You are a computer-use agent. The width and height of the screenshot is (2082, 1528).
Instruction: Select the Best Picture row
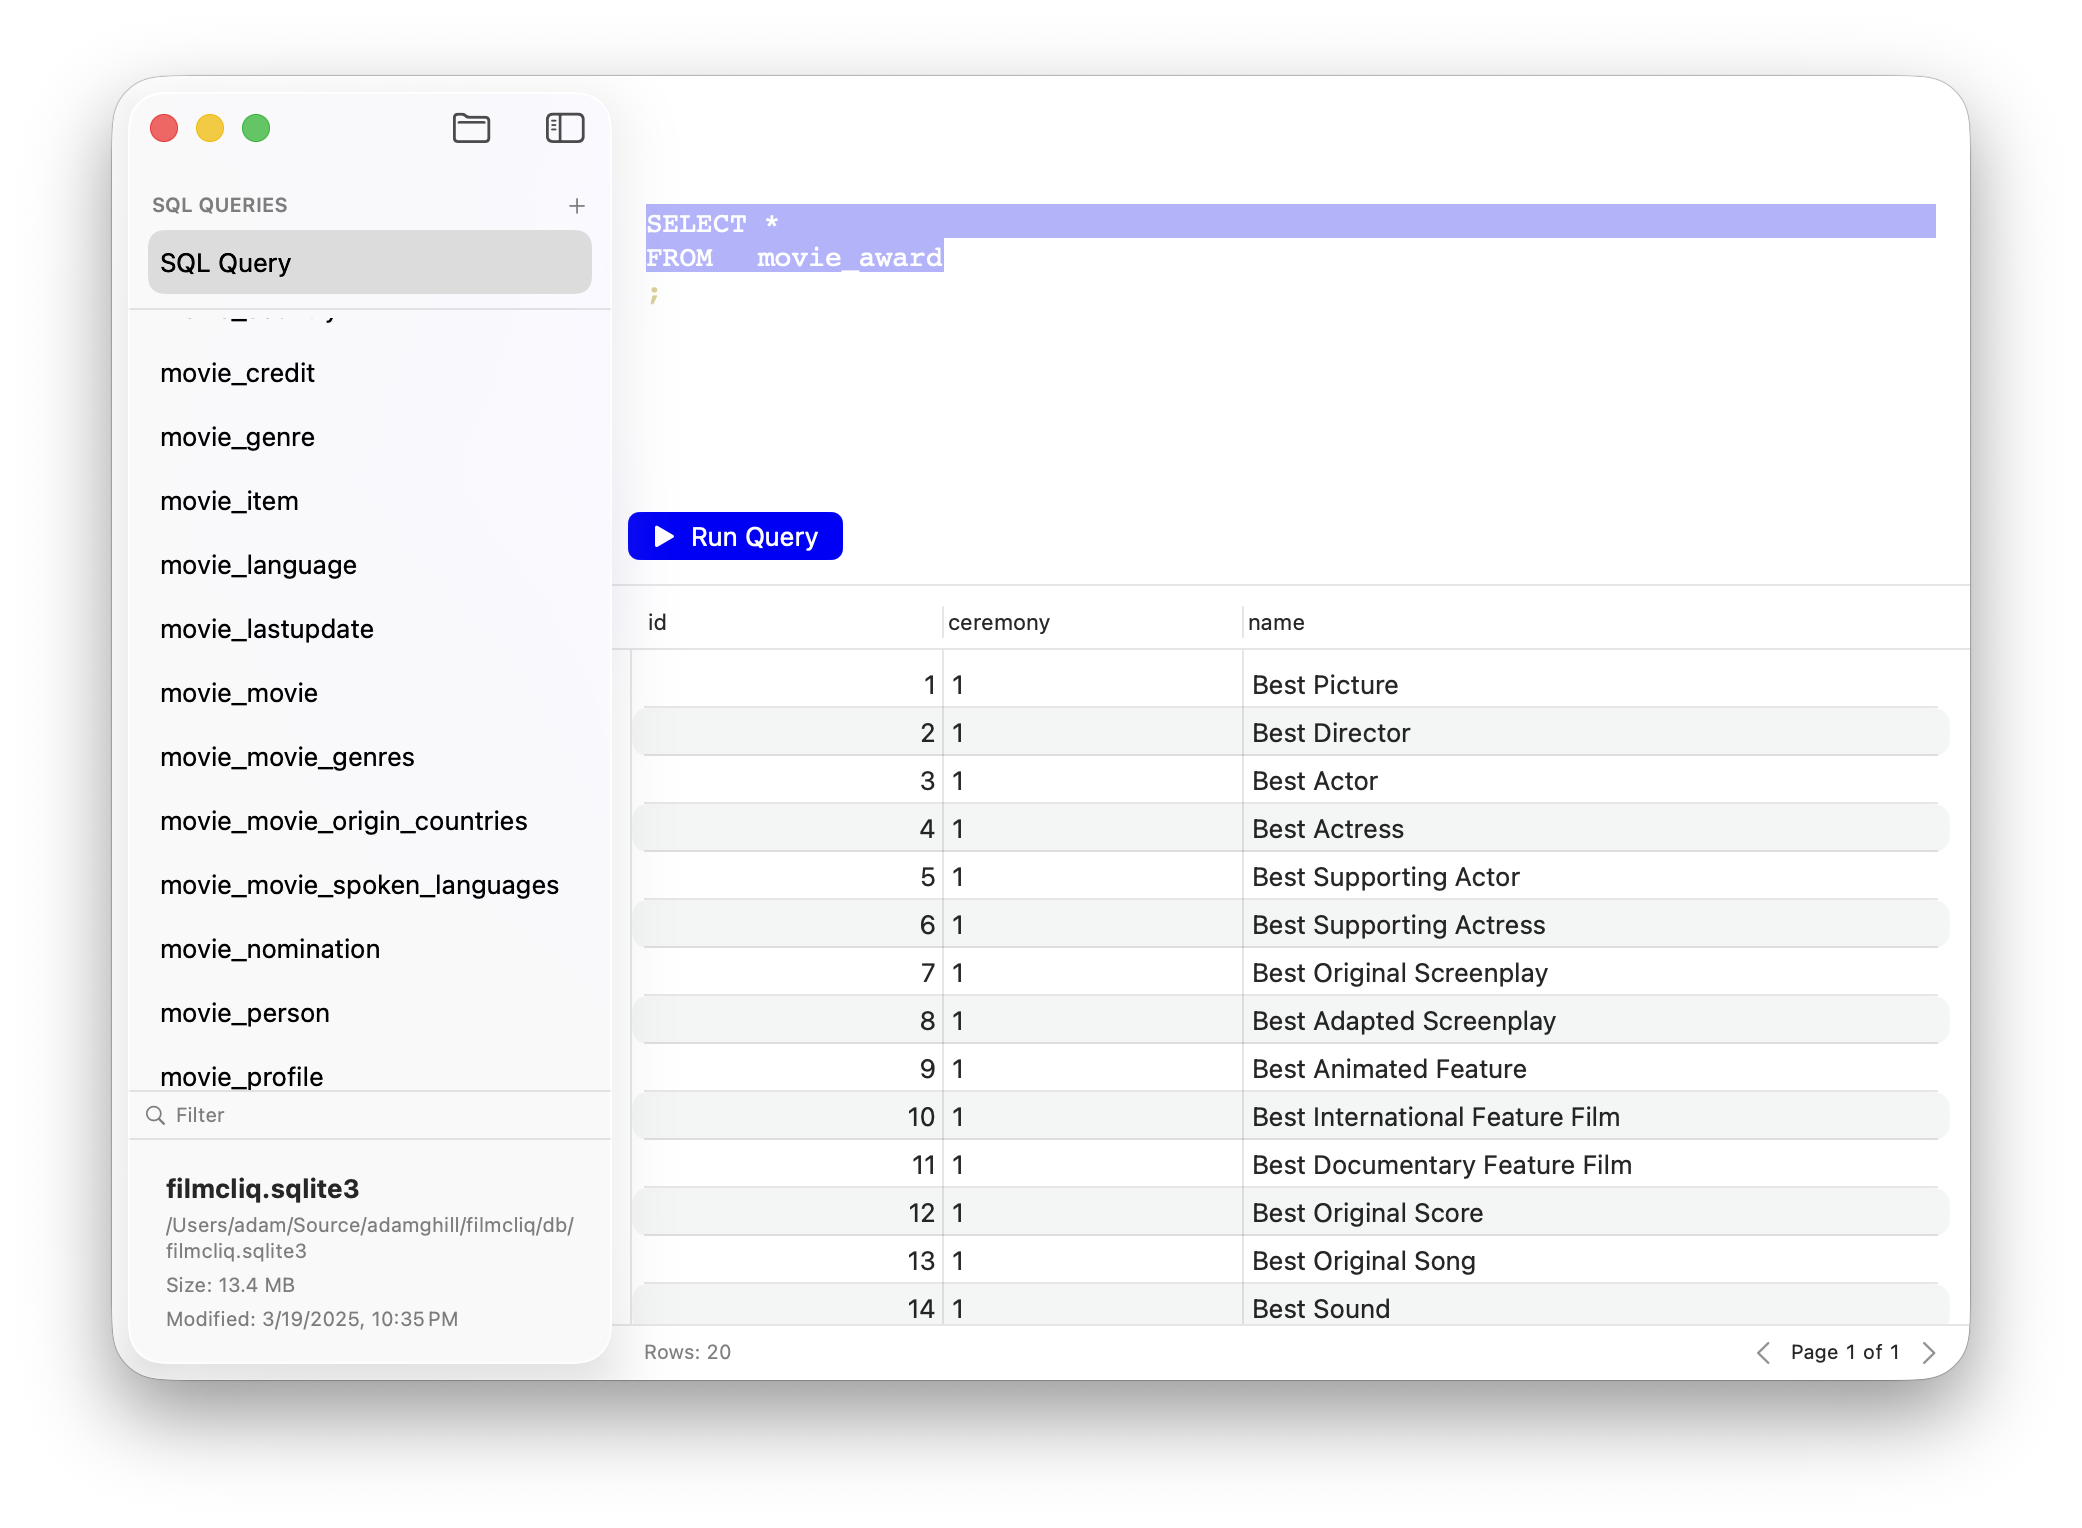[x=1325, y=684]
